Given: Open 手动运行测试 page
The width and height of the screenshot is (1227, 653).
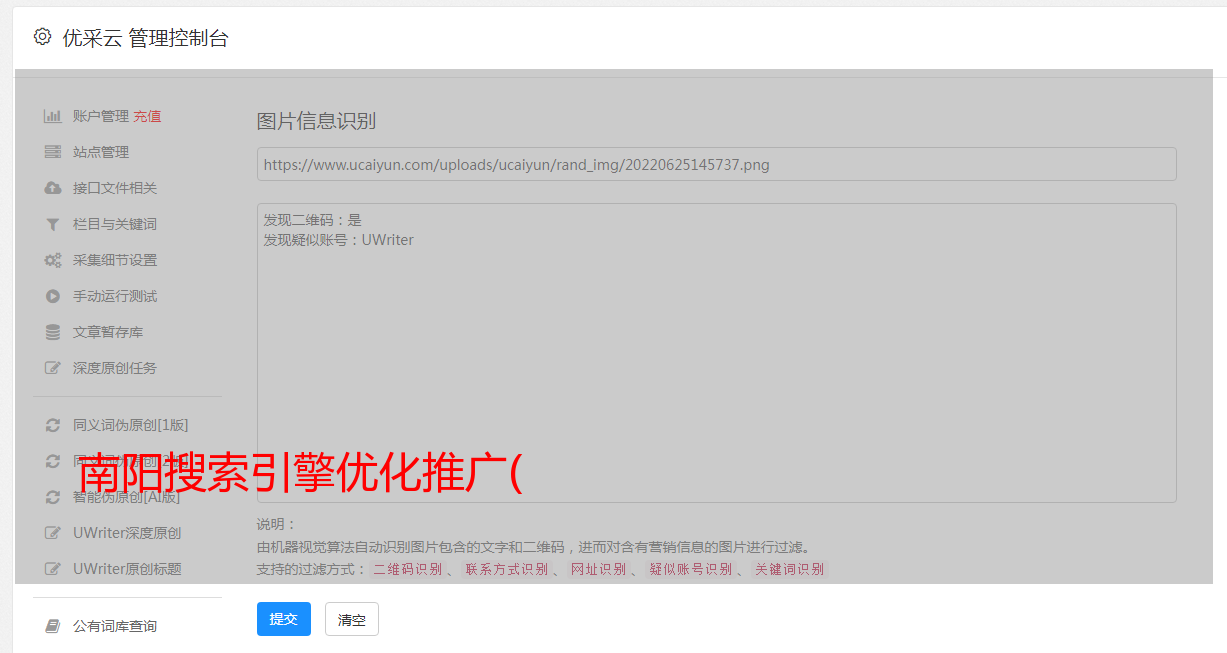Looking at the screenshot, I should (115, 296).
